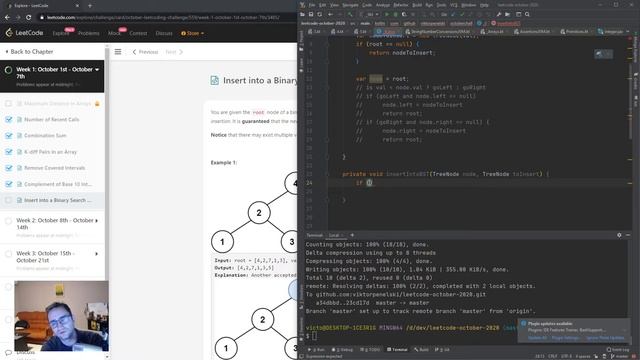Expand Week 3: October 15th - October 21st
This screenshot has height=360, width=640.
97,254
